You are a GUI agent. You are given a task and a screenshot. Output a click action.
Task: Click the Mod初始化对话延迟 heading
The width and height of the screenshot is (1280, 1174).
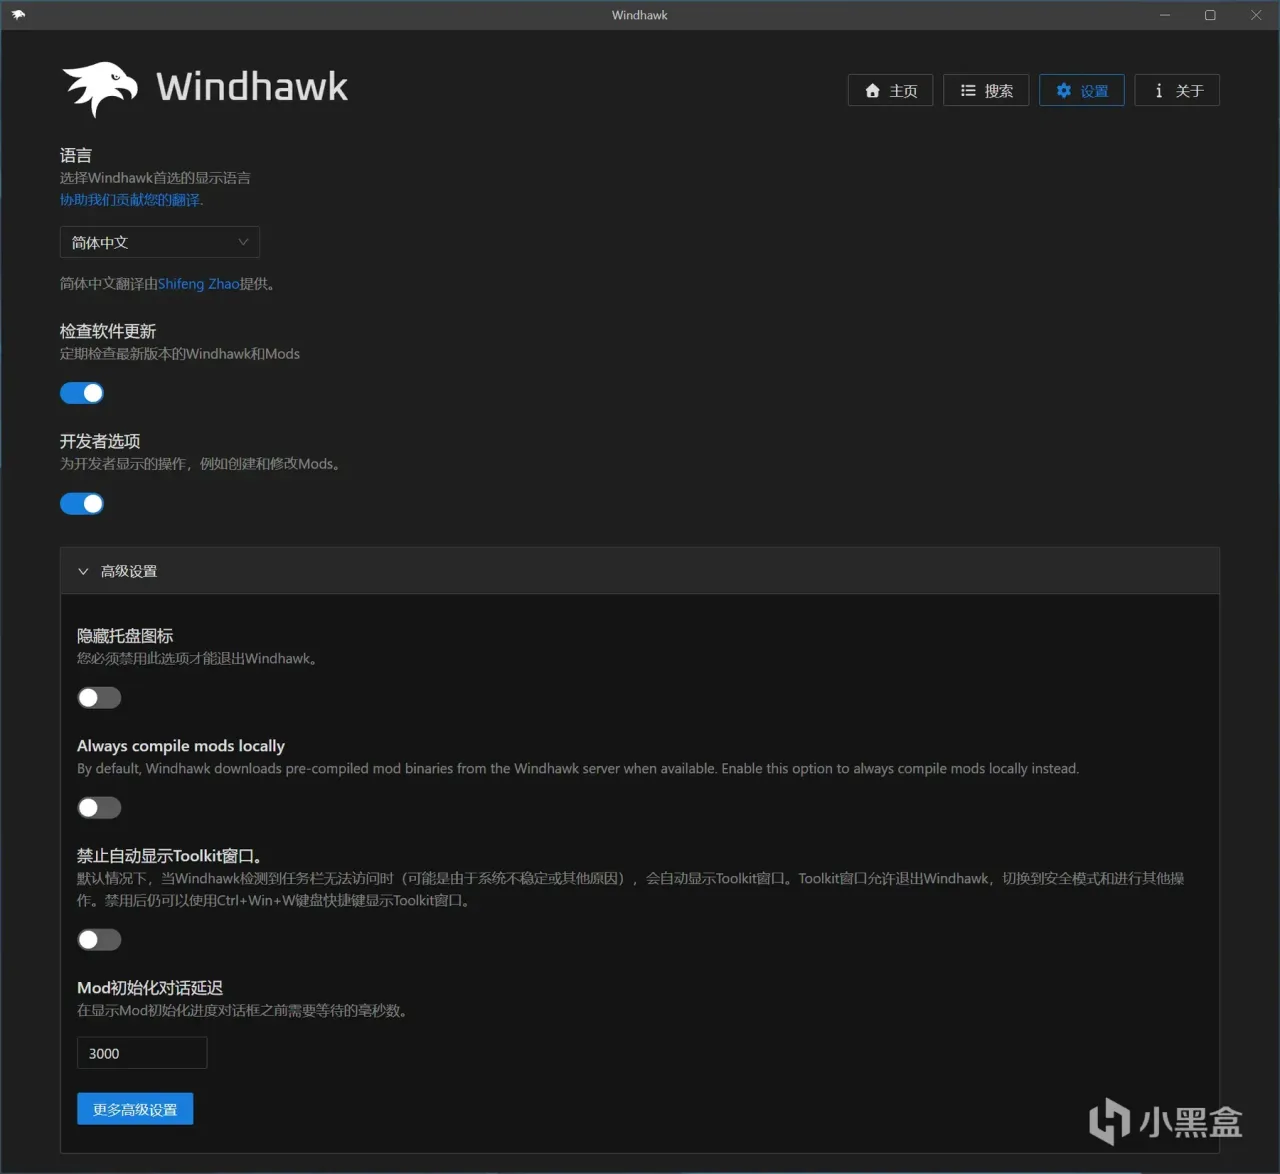click(150, 987)
